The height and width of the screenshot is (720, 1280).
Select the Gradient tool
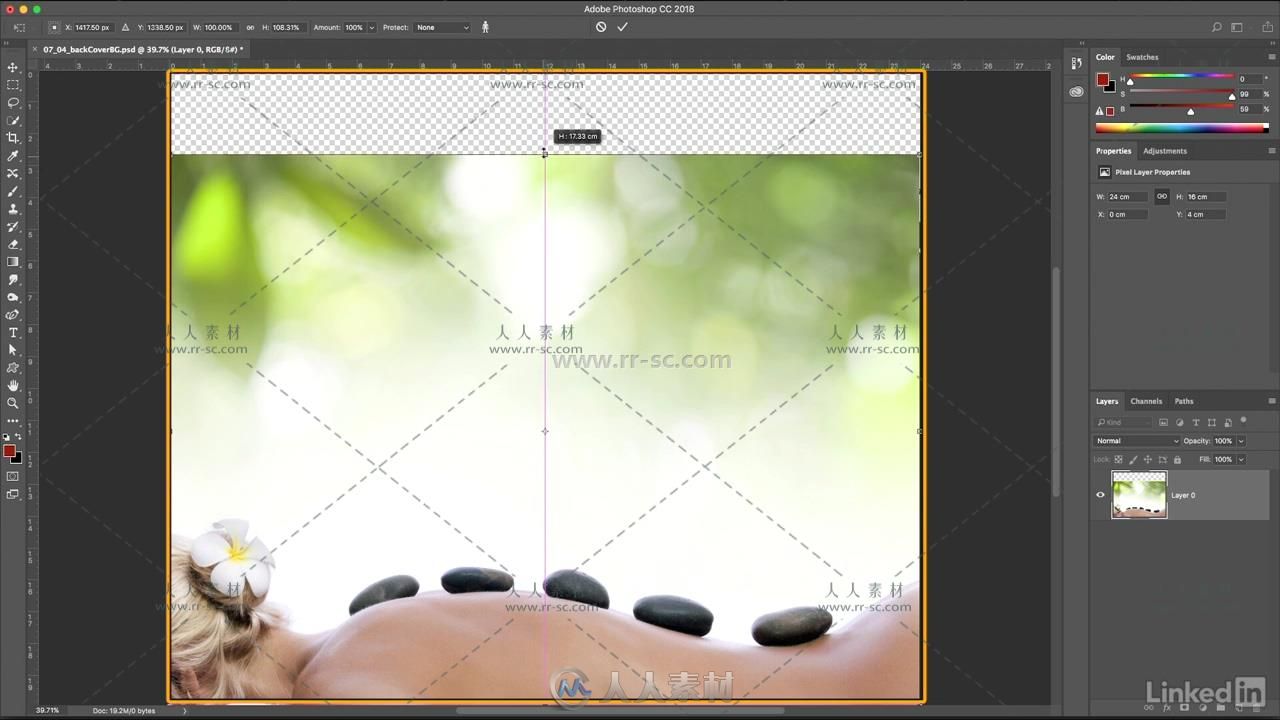click(x=13, y=262)
